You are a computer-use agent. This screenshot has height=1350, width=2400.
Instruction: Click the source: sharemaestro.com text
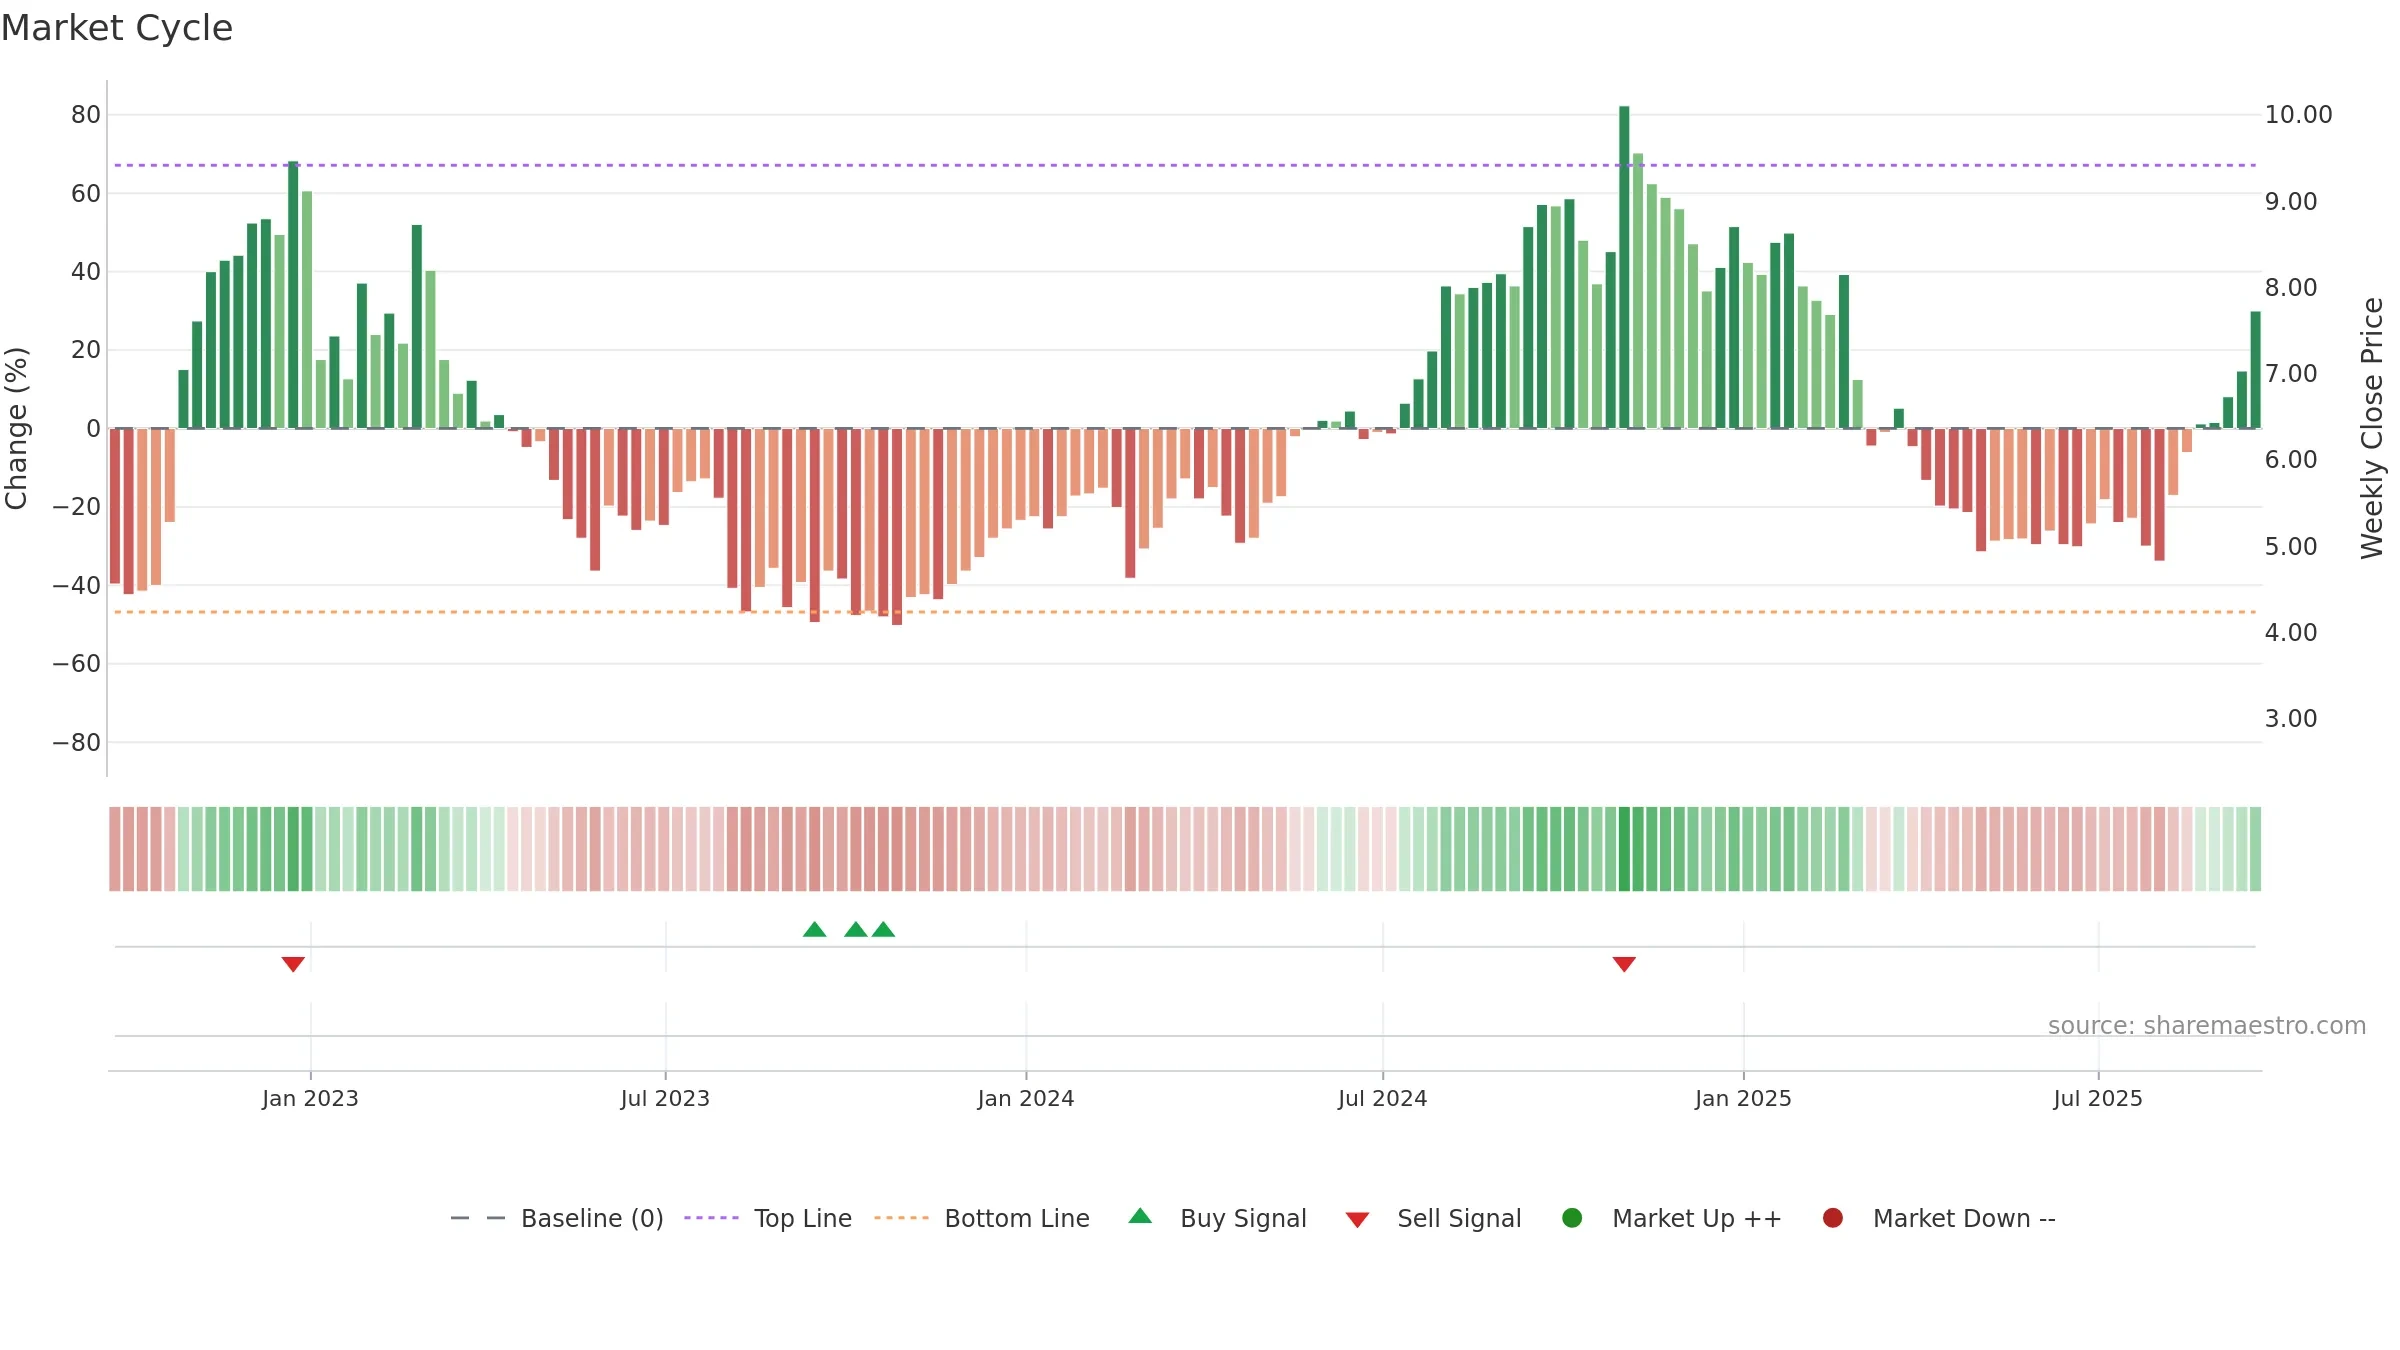[2207, 1025]
